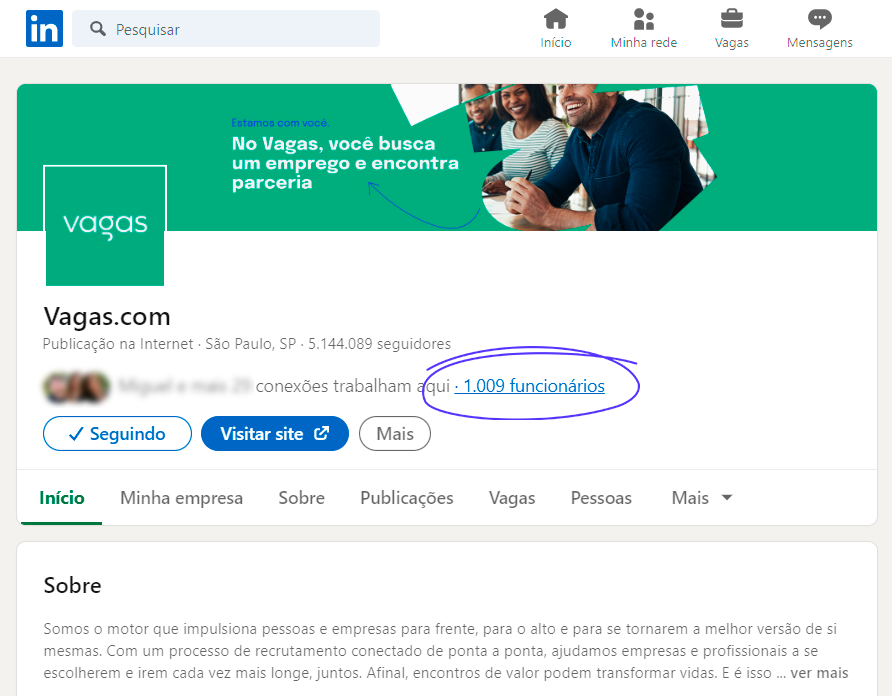Select the Início company tab
Image resolution: width=892 pixels, height=696 pixels.
[x=61, y=498]
